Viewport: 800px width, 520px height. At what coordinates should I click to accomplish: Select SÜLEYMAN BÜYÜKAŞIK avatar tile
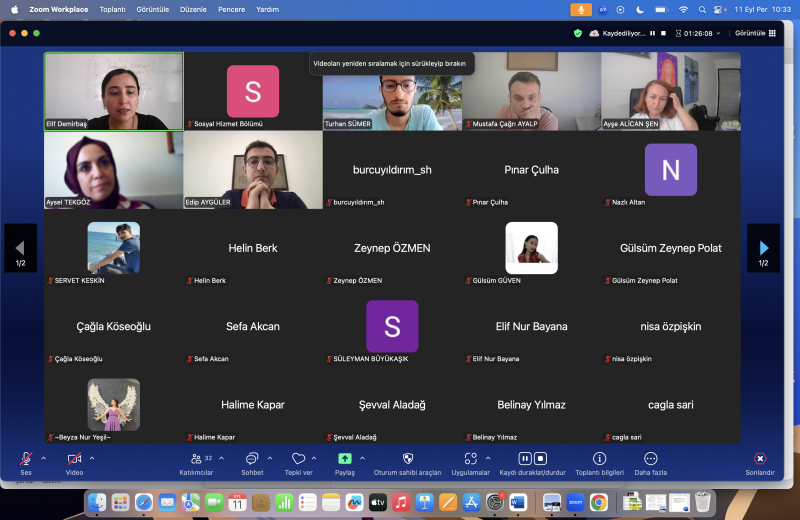click(x=392, y=327)
